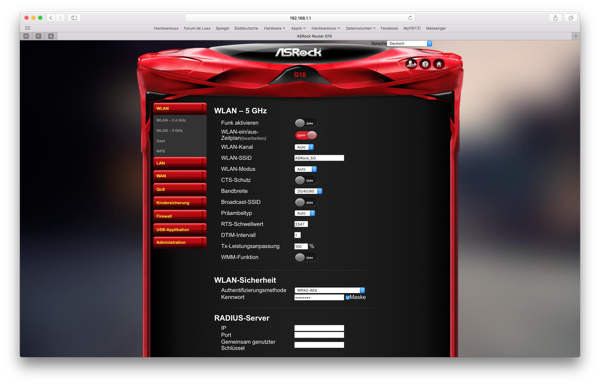Open the Facebook bookmark
600x385 pixels.
[389, 28]
